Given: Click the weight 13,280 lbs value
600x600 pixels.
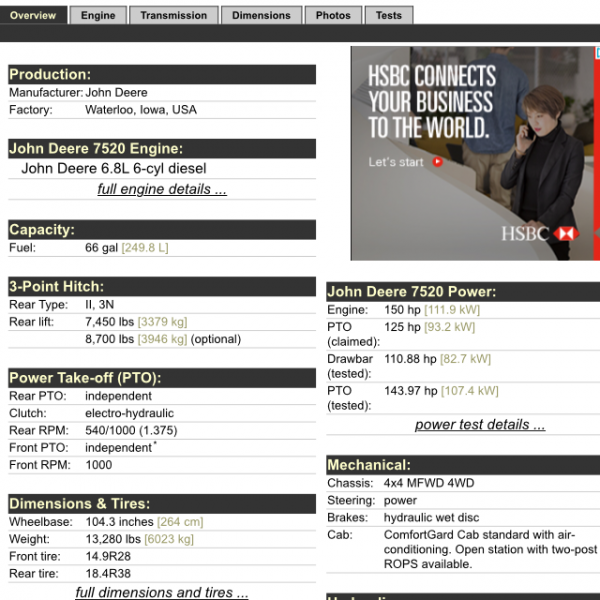Looking at the screenshot, I should coord(113,539).
